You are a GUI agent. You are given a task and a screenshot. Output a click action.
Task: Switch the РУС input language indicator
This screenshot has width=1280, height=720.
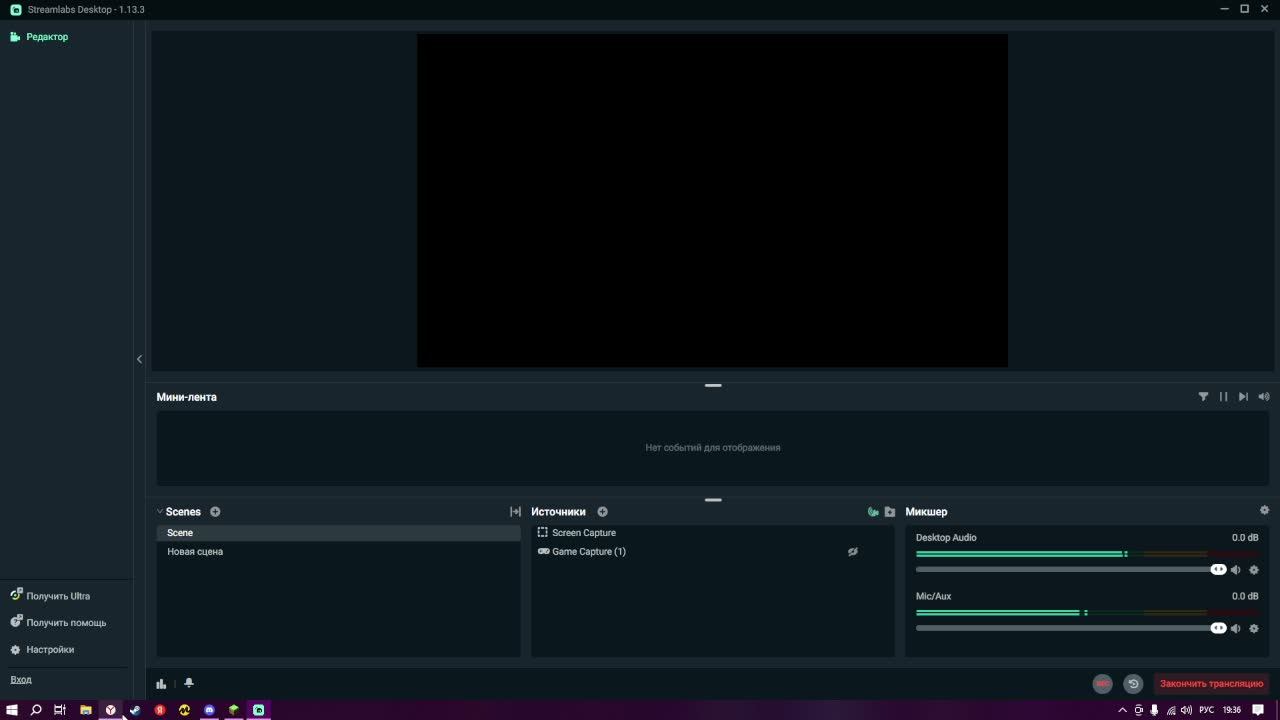(x=1207, y=710)
